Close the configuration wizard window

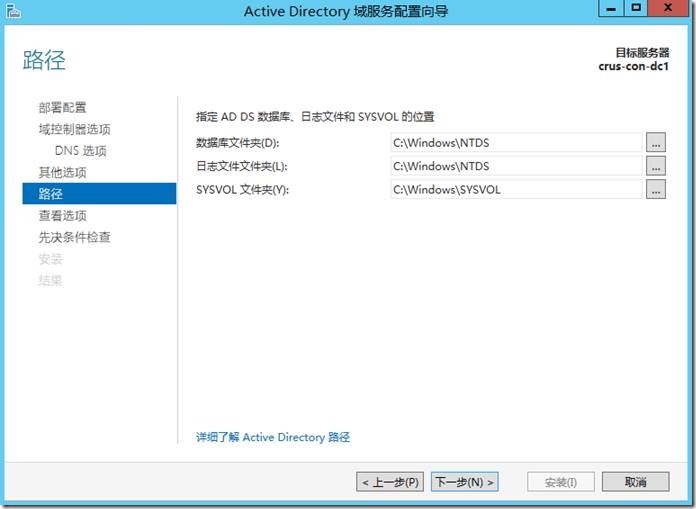668,9
